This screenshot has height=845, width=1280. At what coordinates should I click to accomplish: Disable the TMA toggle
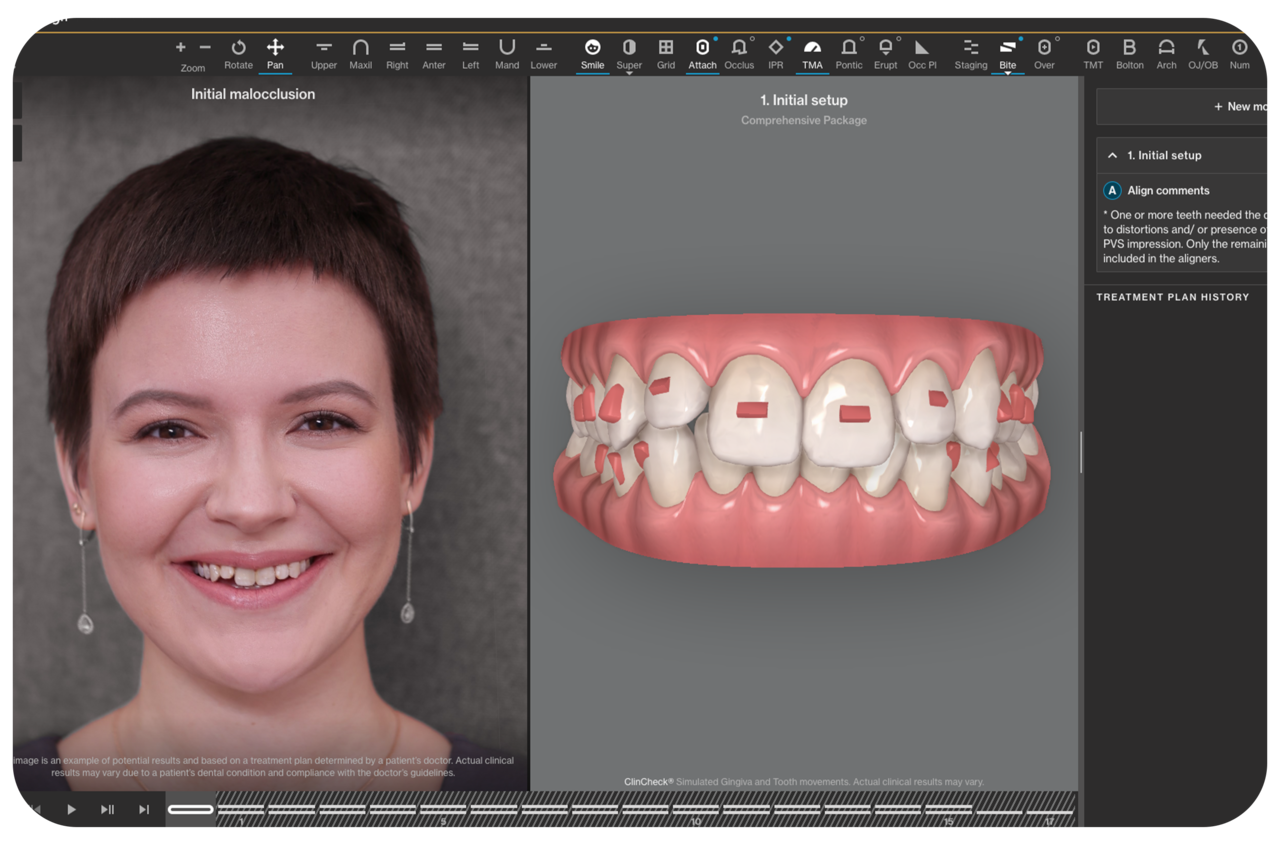pyautogui.click(x=812, y=48)
